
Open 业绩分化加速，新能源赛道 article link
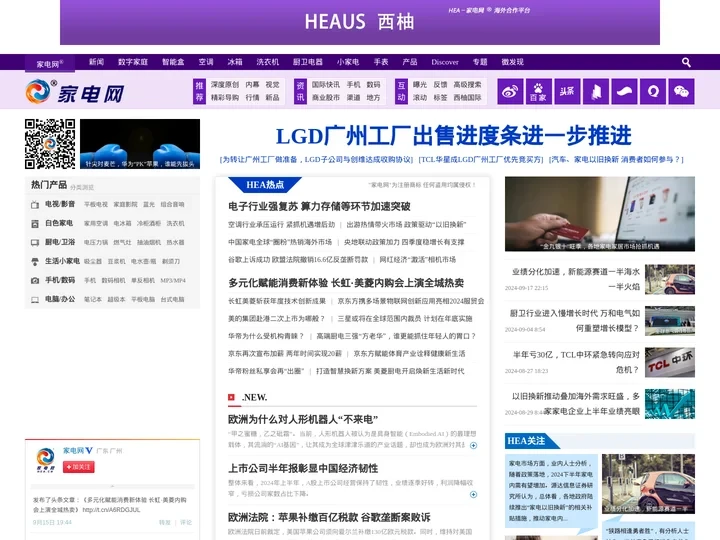pyautogui.click(x=576, y=279)
